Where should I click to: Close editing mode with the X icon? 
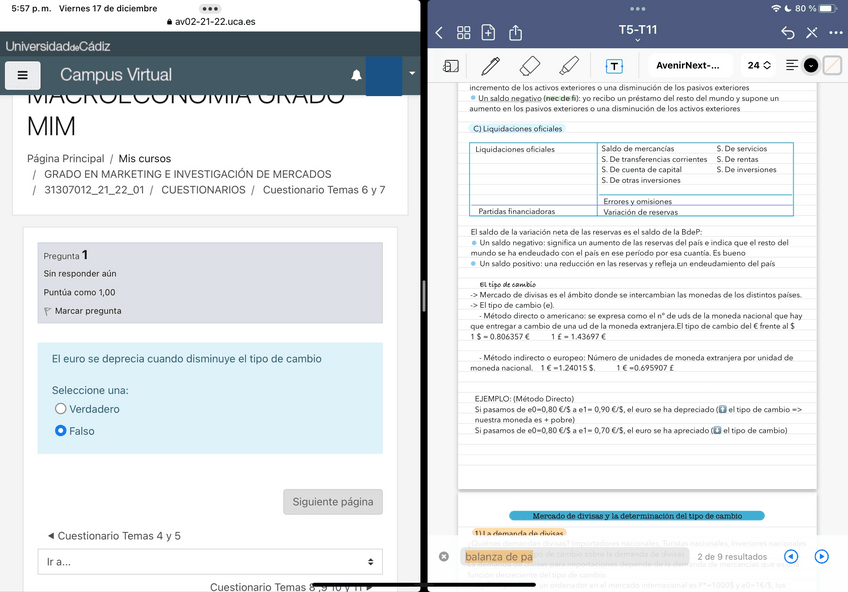click(x=811, y=33)
